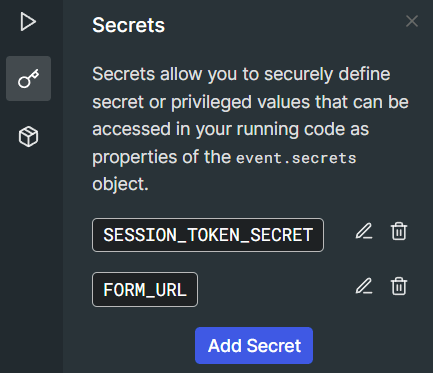The height and width of the screenshot is (373, 433).
Task: Open the Run/Test panel via play icon
Action: [28, 22]
